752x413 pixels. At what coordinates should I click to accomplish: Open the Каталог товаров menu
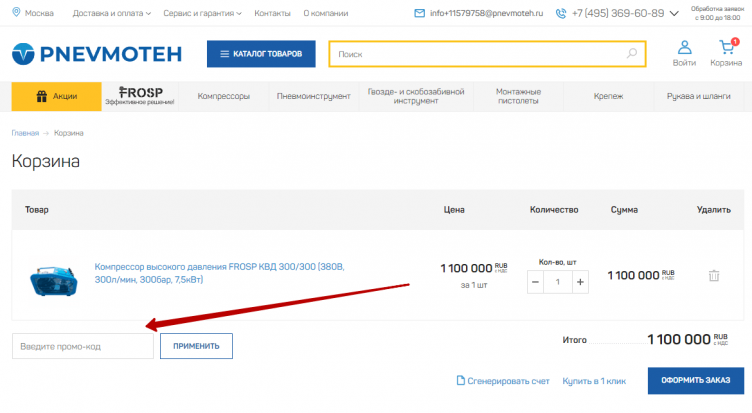pyautogui.click(x=261, y=54)
